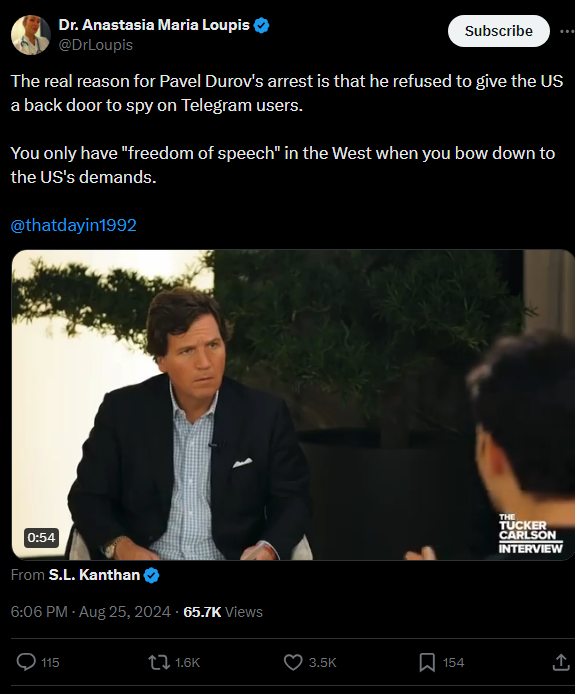View the 65.7K Views analytics
Viewport: 575px width, 694px height.
(223, 612)
